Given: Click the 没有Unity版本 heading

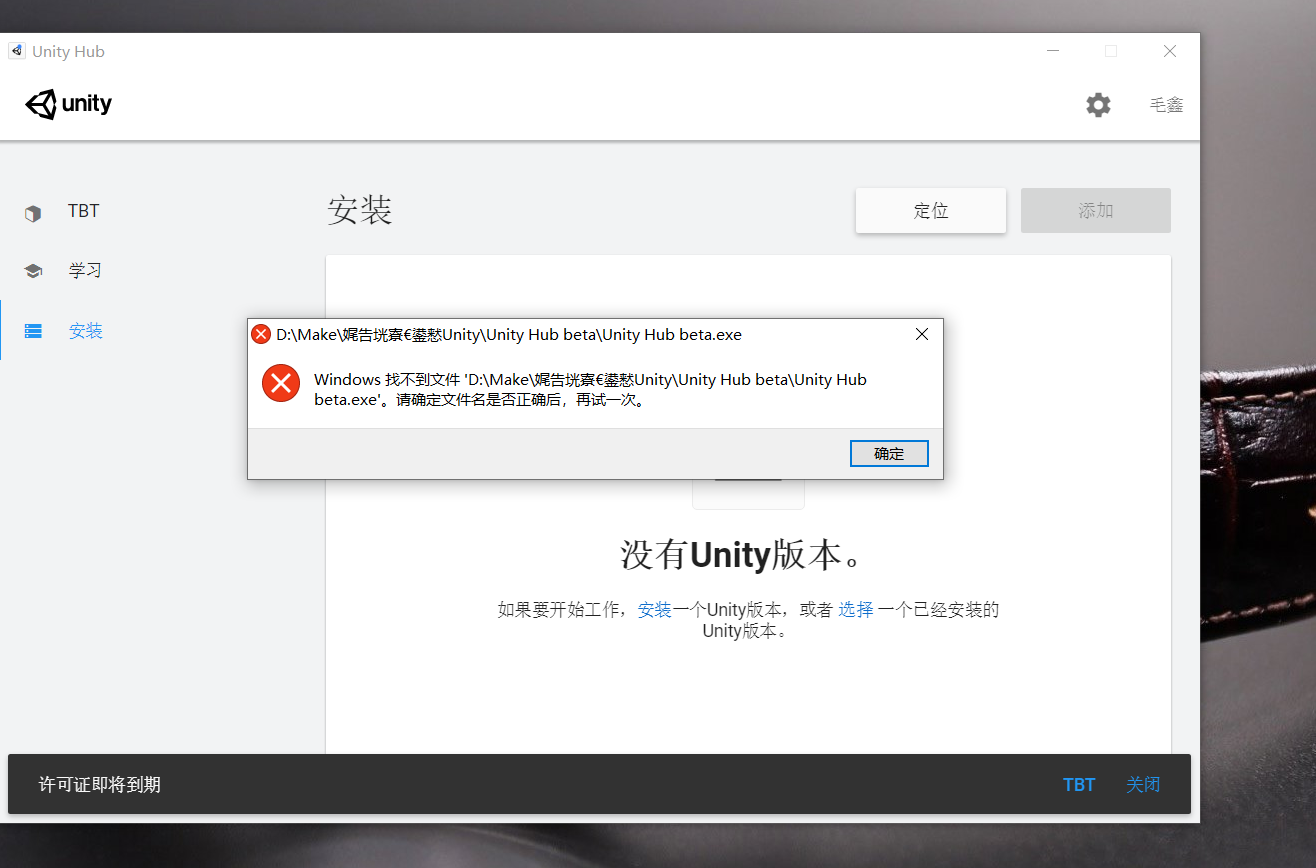Looking at the screenshot, I should point(741,554).
